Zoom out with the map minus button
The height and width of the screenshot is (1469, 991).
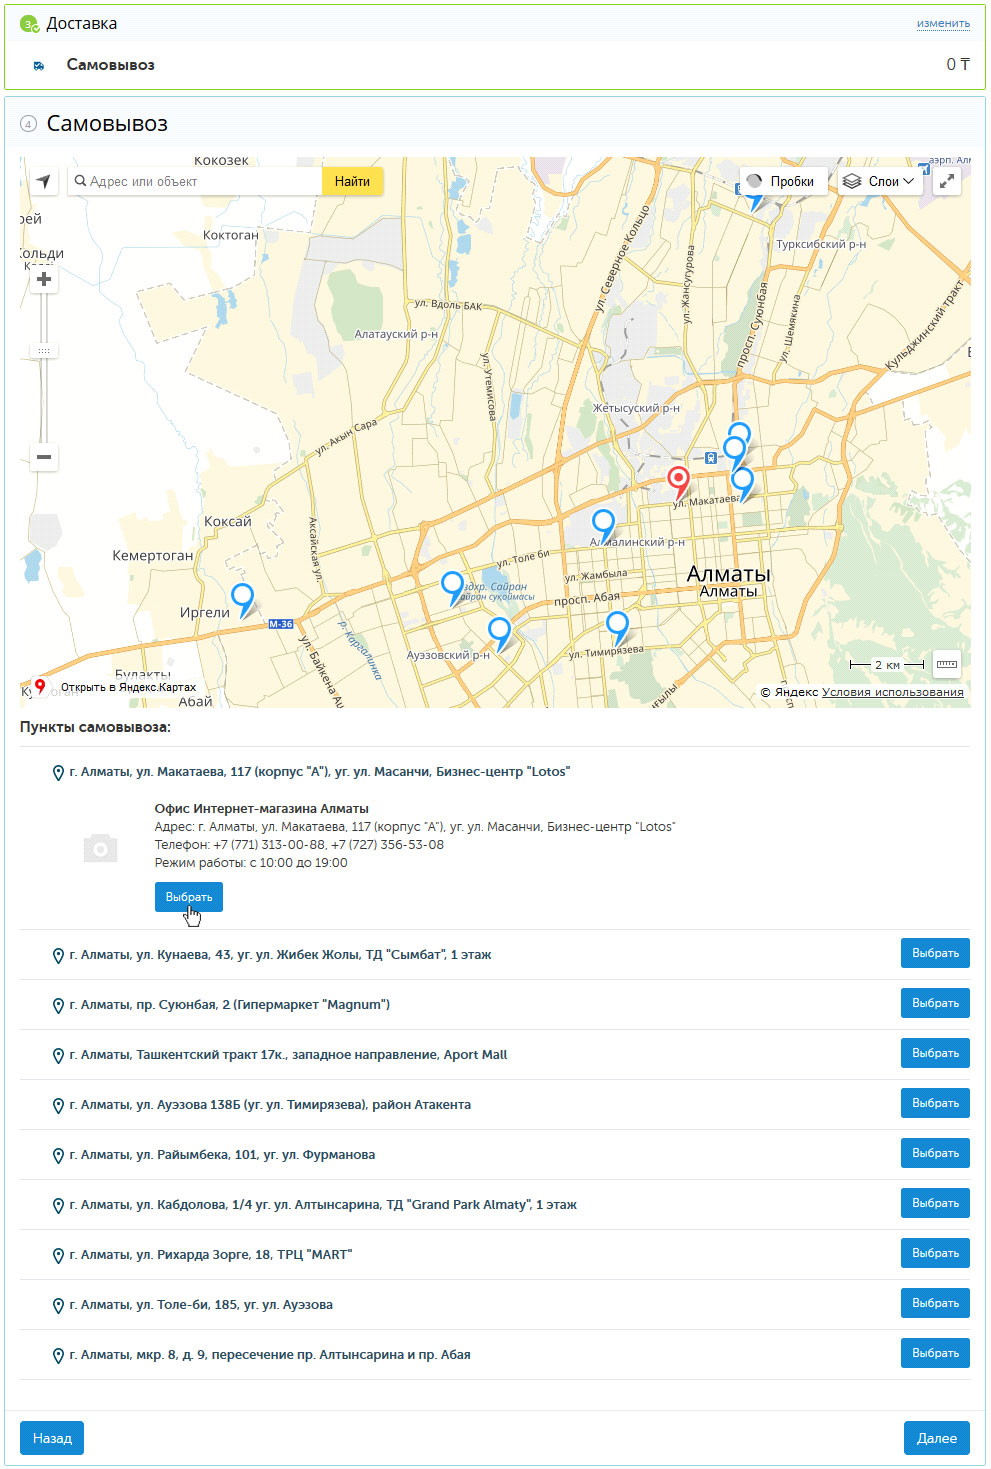(x=44, y=457)
